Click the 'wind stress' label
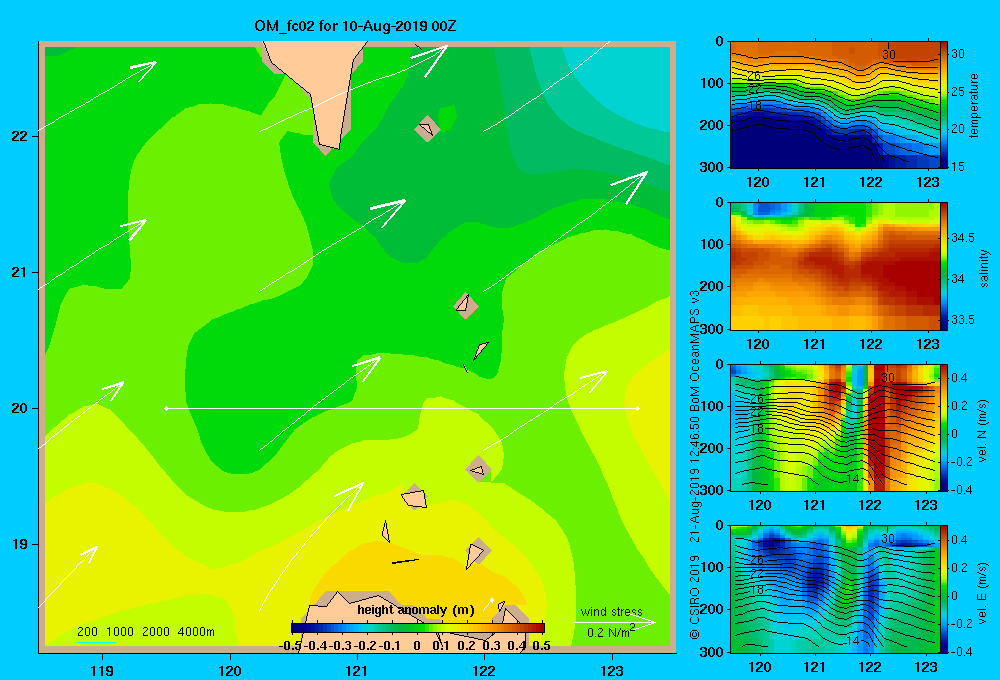This screenshot has height=680, width=1000. tap(611, 612)
